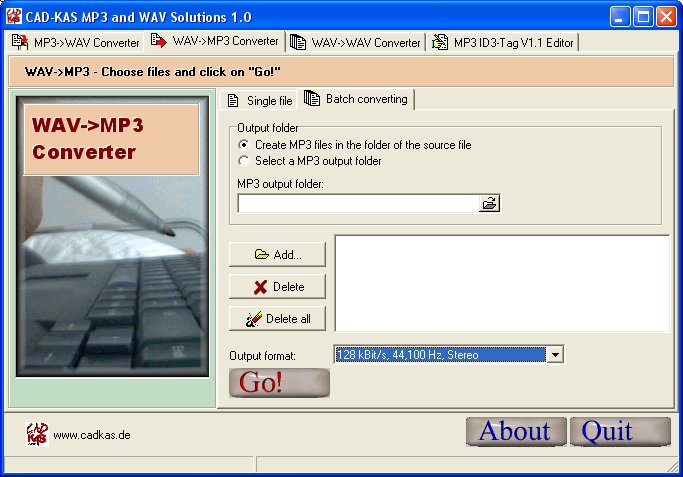Close the CAD-KAS window
The width and height of the screenshot is (683, 477).
coord(666,17)
